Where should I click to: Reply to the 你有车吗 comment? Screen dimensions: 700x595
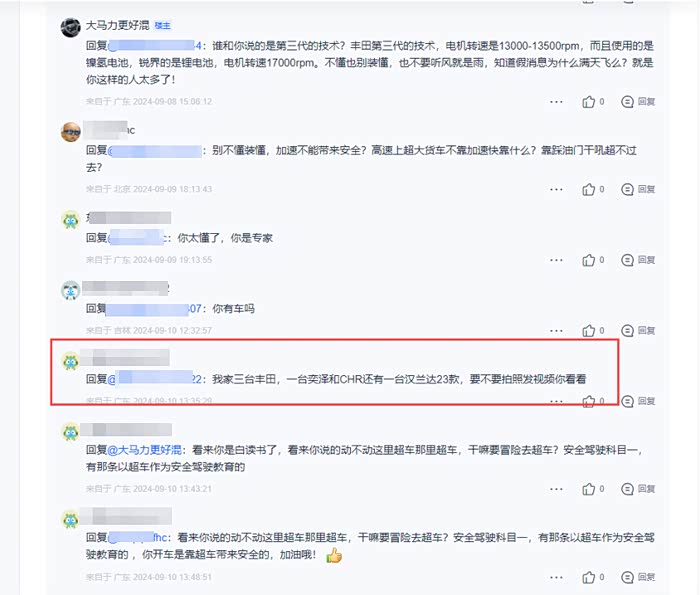tap(638, 331)
